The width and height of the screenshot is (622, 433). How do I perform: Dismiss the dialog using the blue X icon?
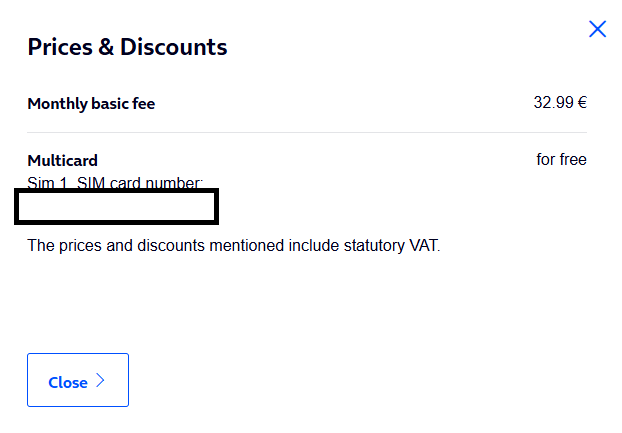597,29
